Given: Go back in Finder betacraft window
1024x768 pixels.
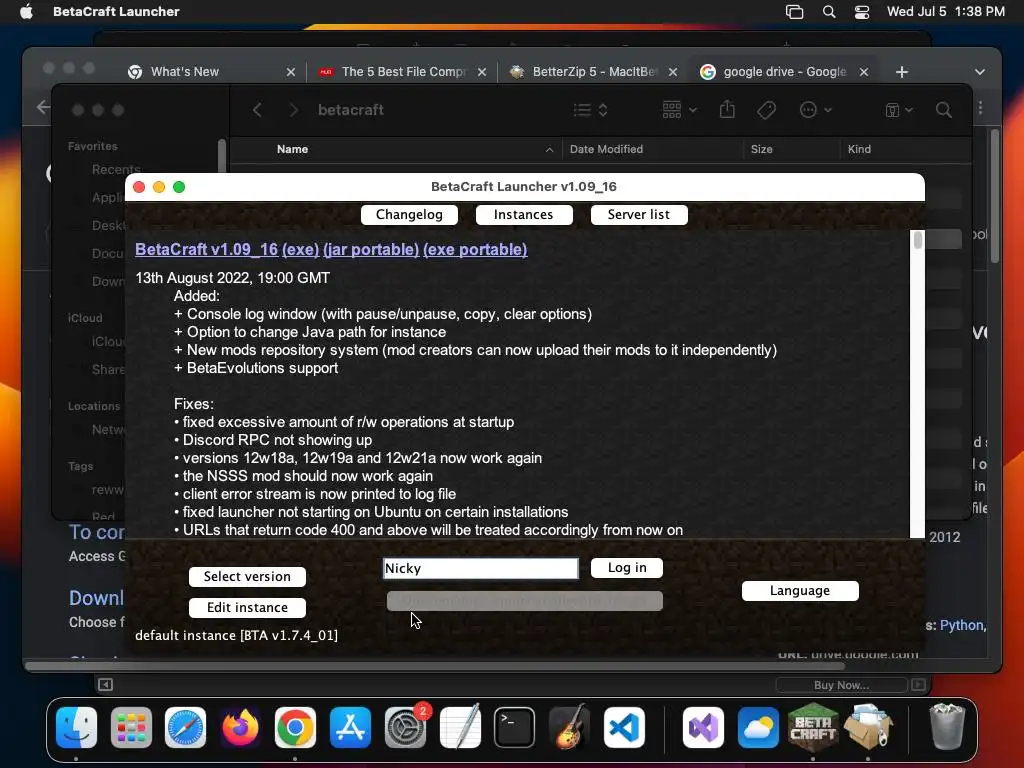Looking at the screenshot, I should 257,110.
